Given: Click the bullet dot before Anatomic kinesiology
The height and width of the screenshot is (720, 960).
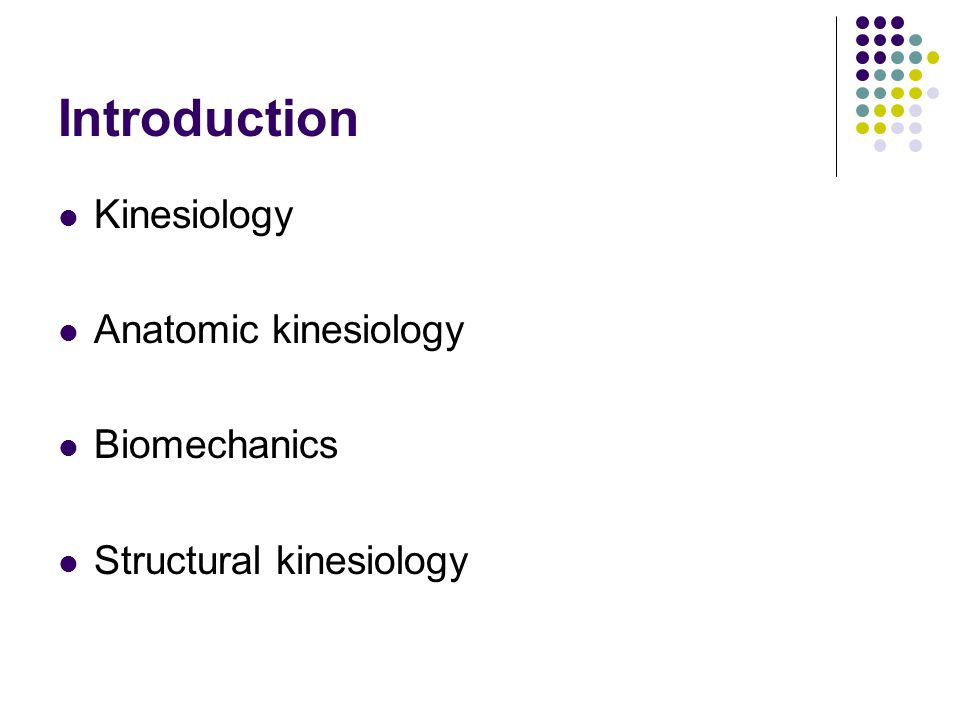Looking at the screenshot, I should click(69, 333).
